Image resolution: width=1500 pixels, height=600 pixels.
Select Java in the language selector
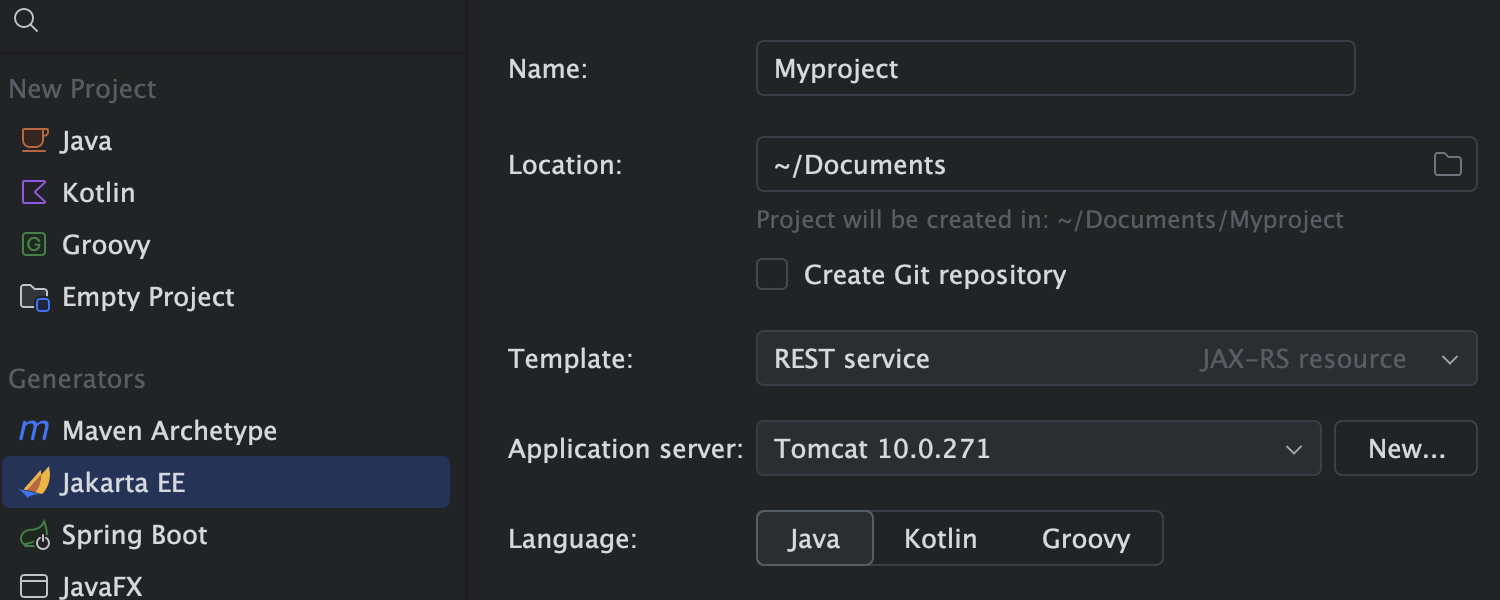coord(814,539)
